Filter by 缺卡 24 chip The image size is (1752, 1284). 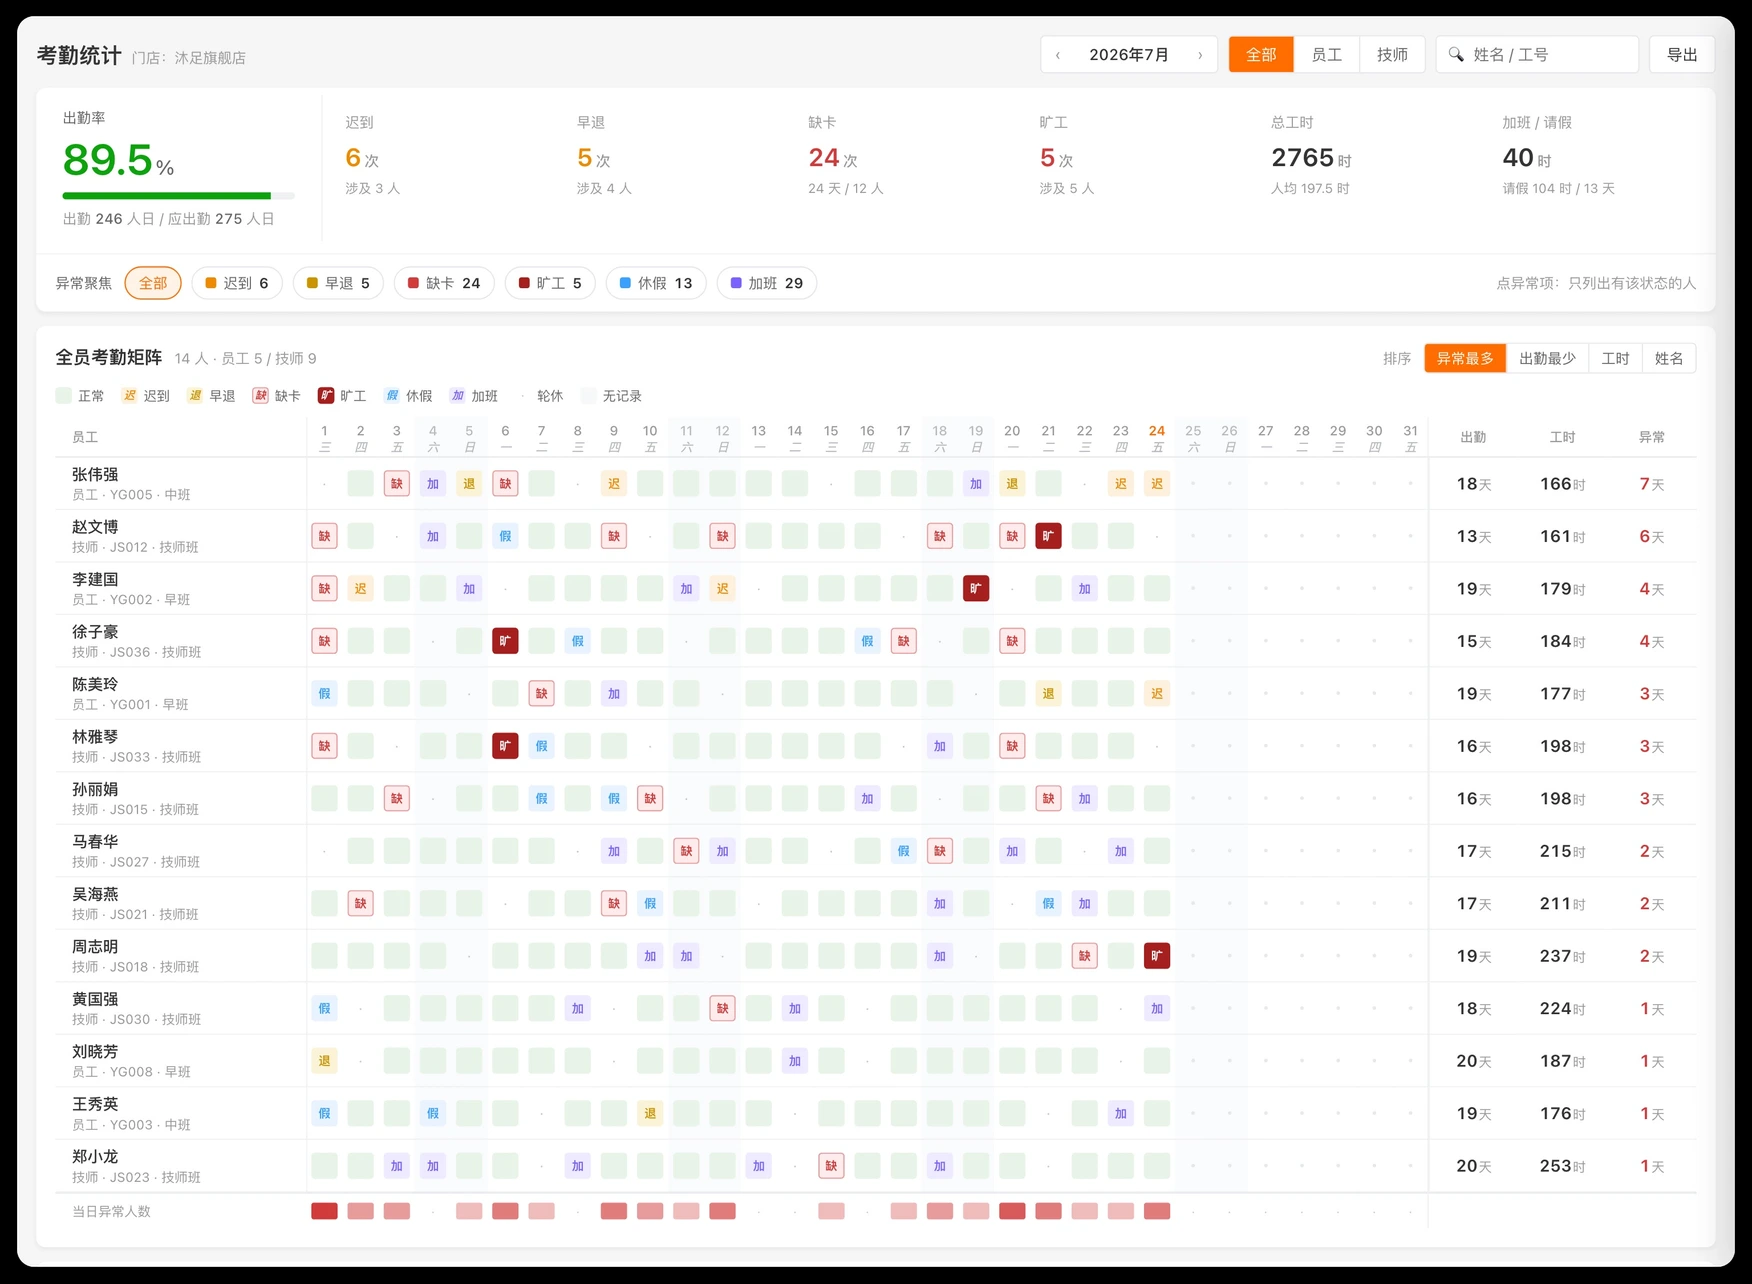coord(444,283)
